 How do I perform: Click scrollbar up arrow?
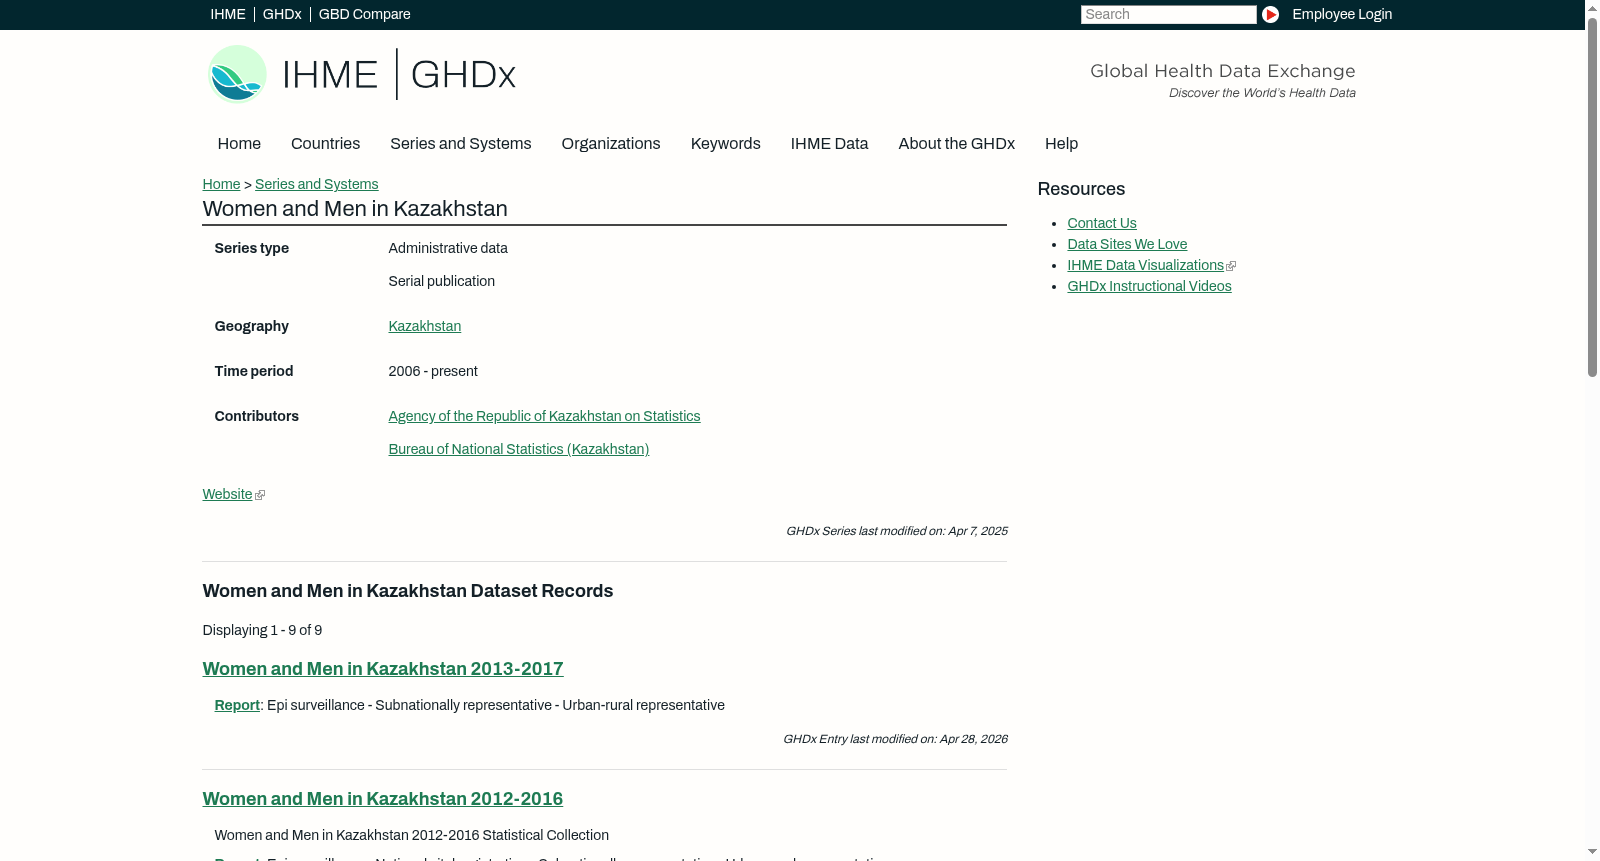1592,7
